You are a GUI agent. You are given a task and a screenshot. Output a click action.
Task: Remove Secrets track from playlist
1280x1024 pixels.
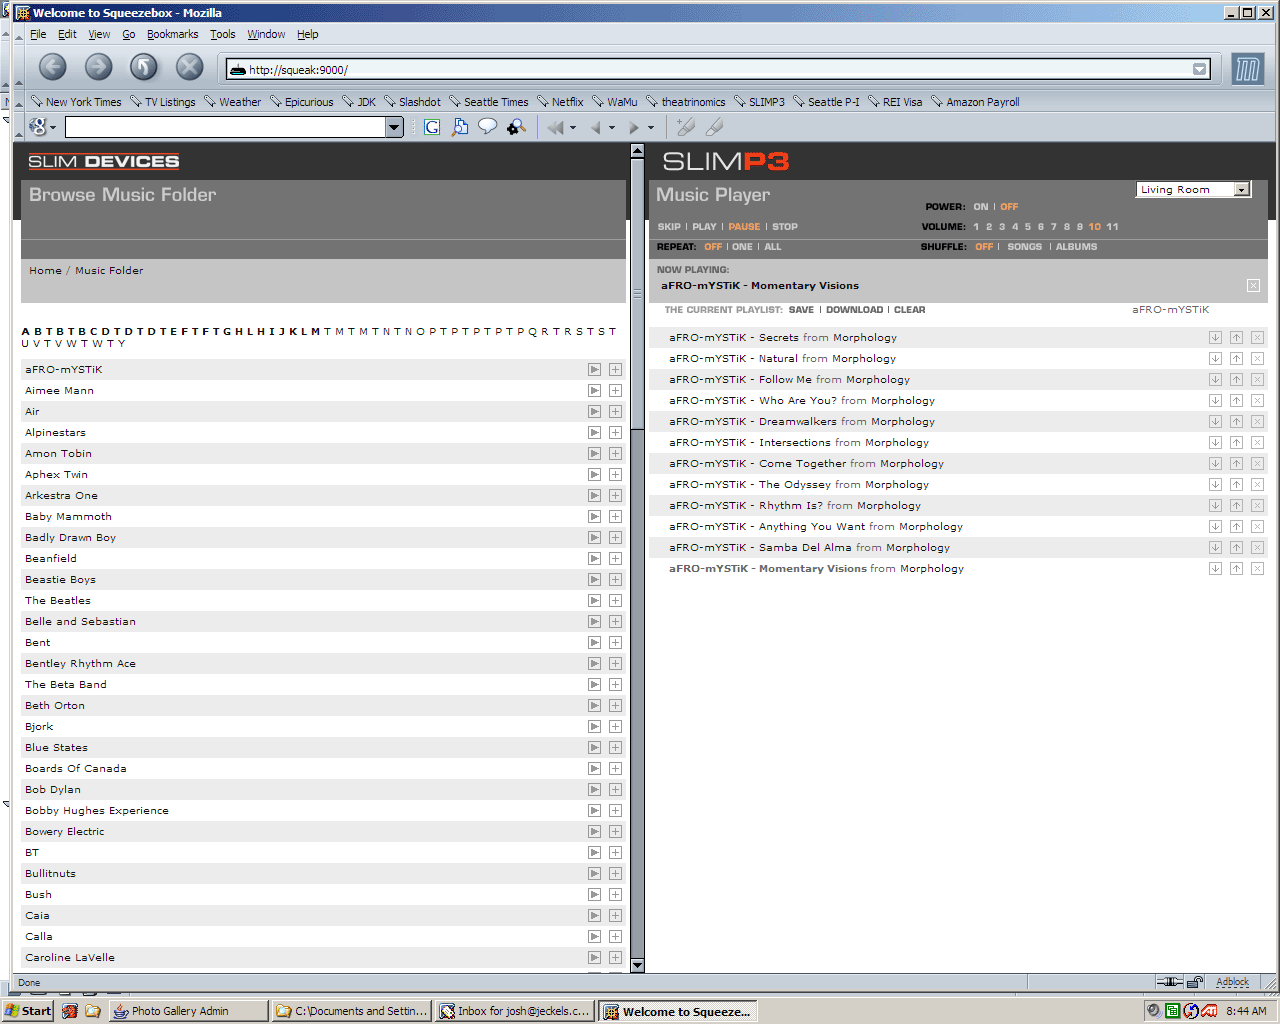(1257, 338)
